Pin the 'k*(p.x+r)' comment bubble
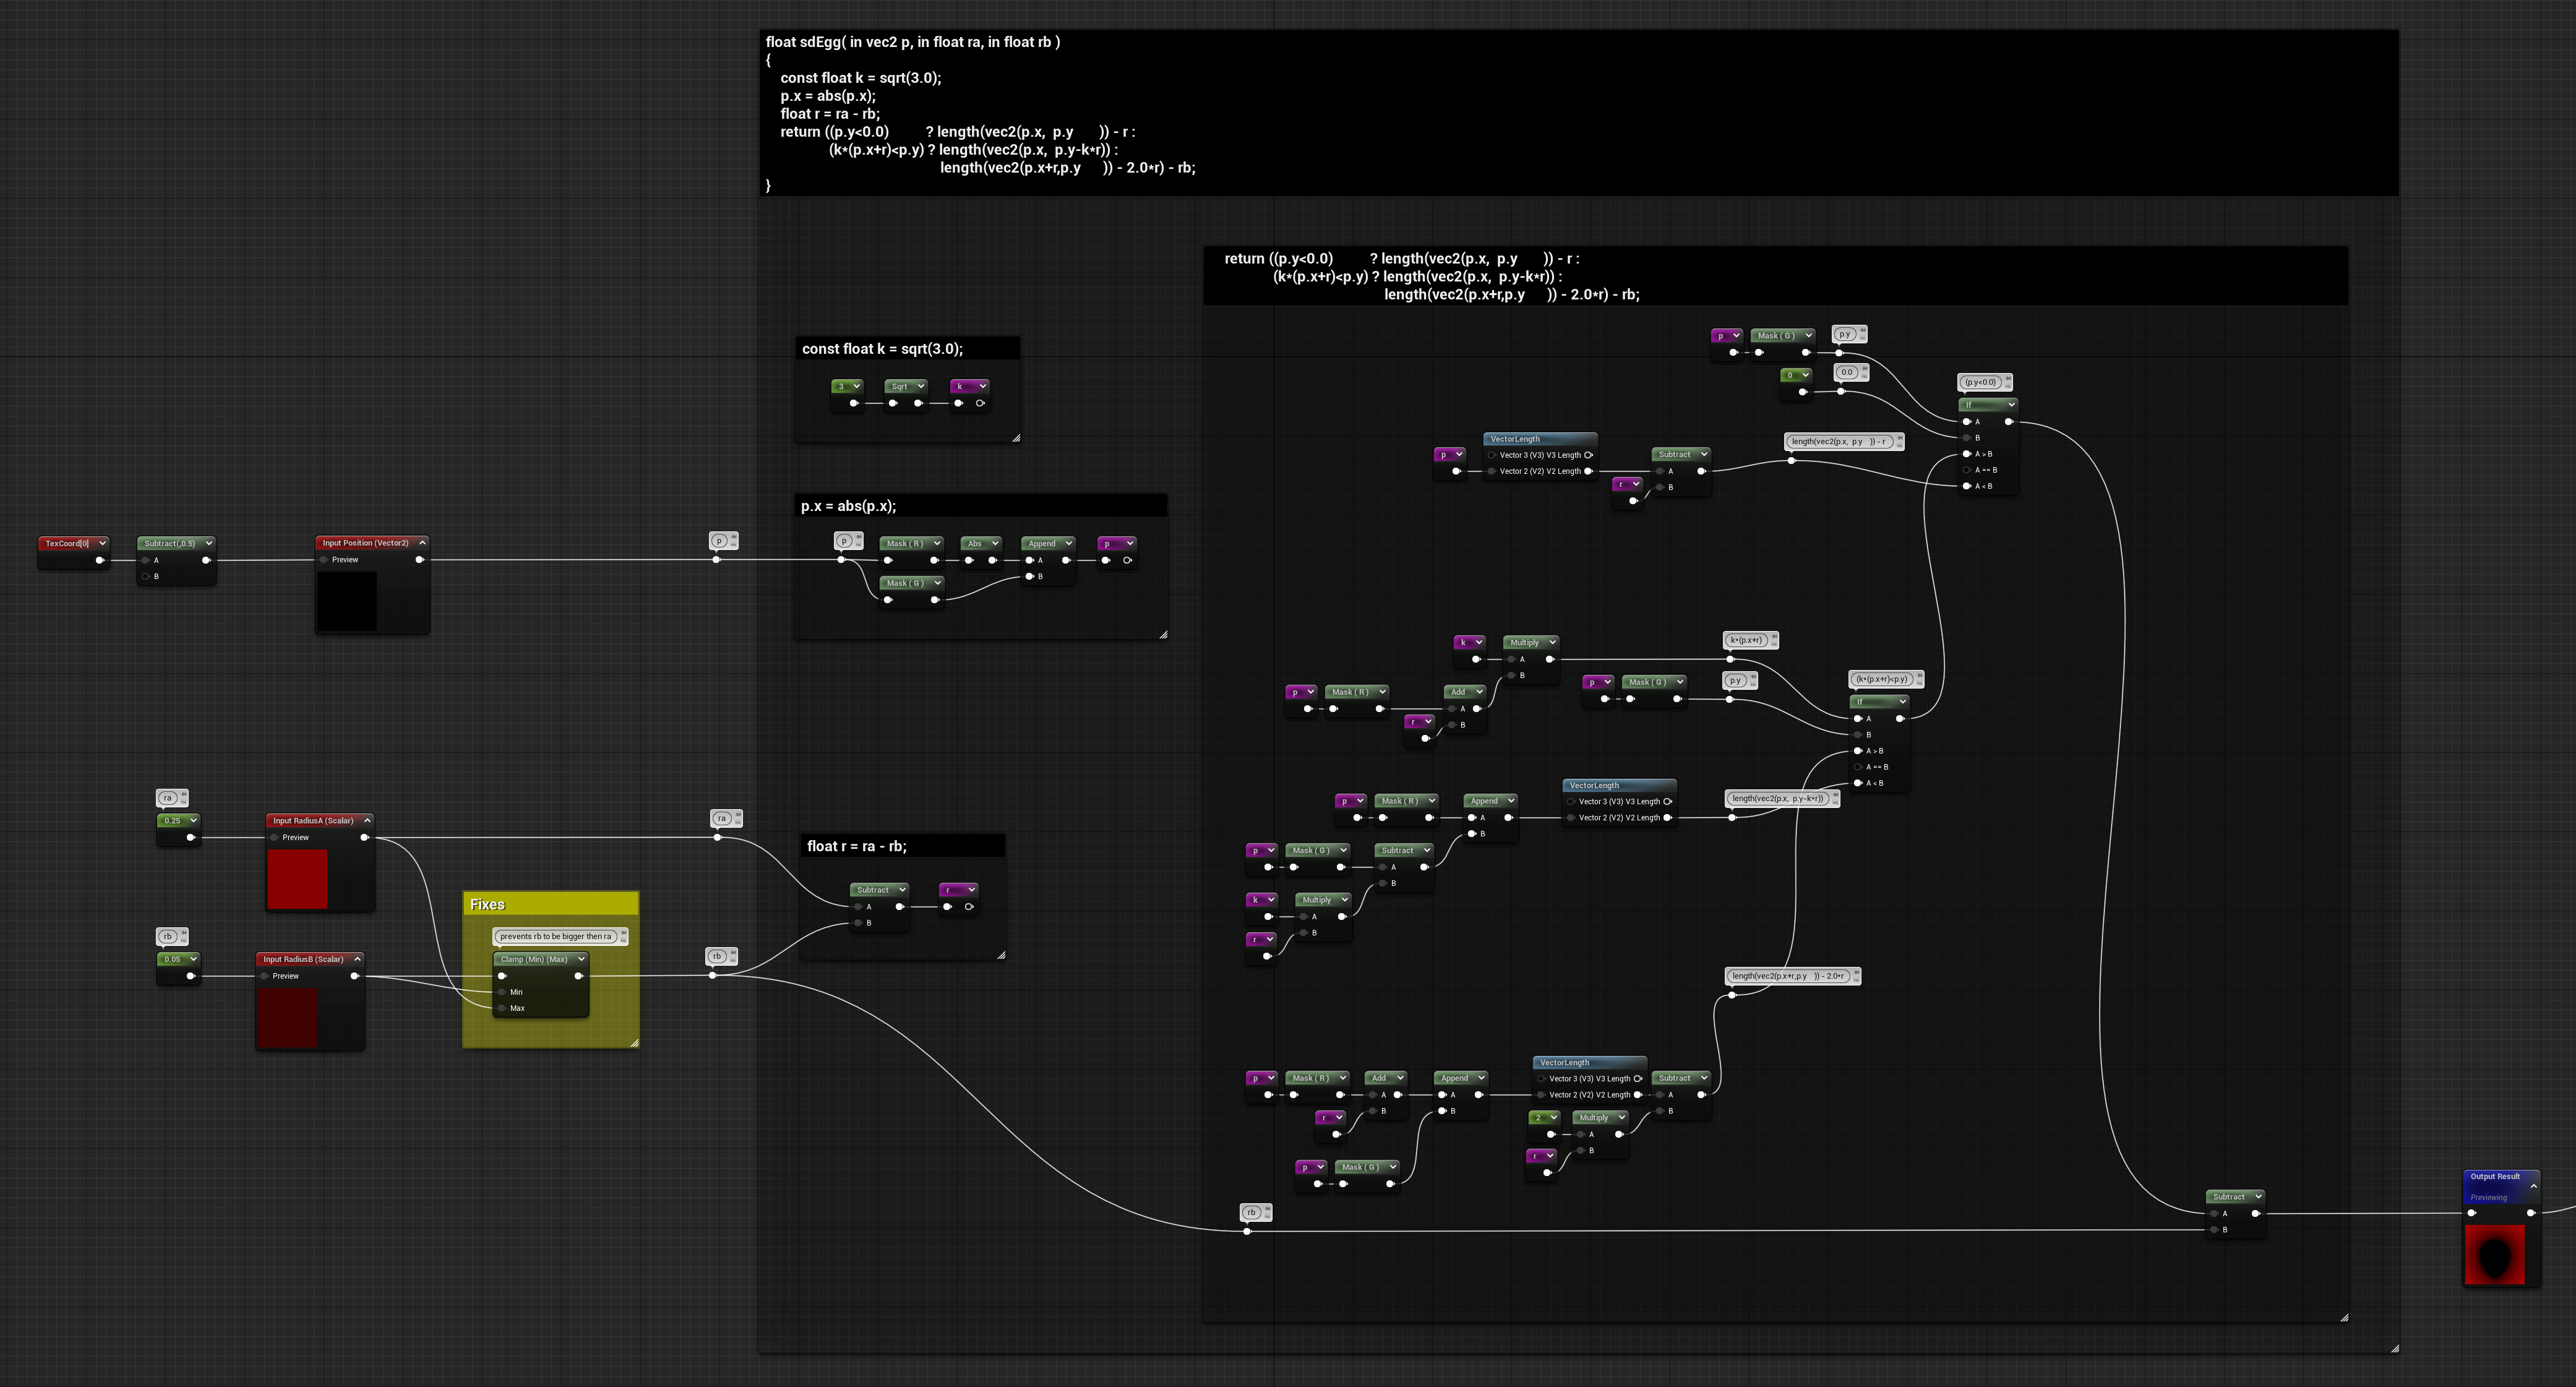This screenshot has width=2576, height=1387. [1773, 636]
